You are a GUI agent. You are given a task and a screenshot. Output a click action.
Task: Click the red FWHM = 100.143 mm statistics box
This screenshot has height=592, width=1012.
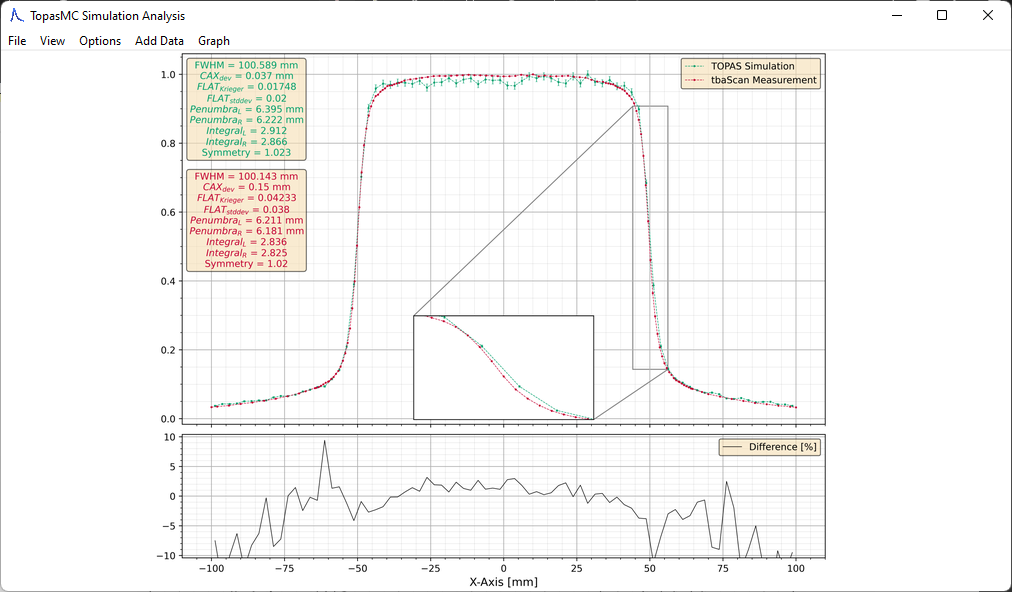[247, 220]
